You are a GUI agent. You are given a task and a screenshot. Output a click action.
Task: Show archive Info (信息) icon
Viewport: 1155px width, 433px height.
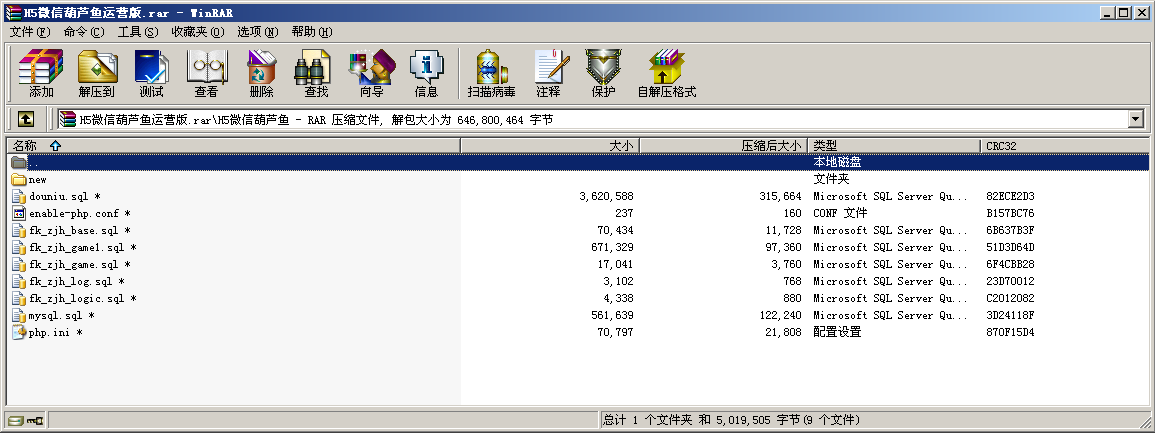pos(426,74)
